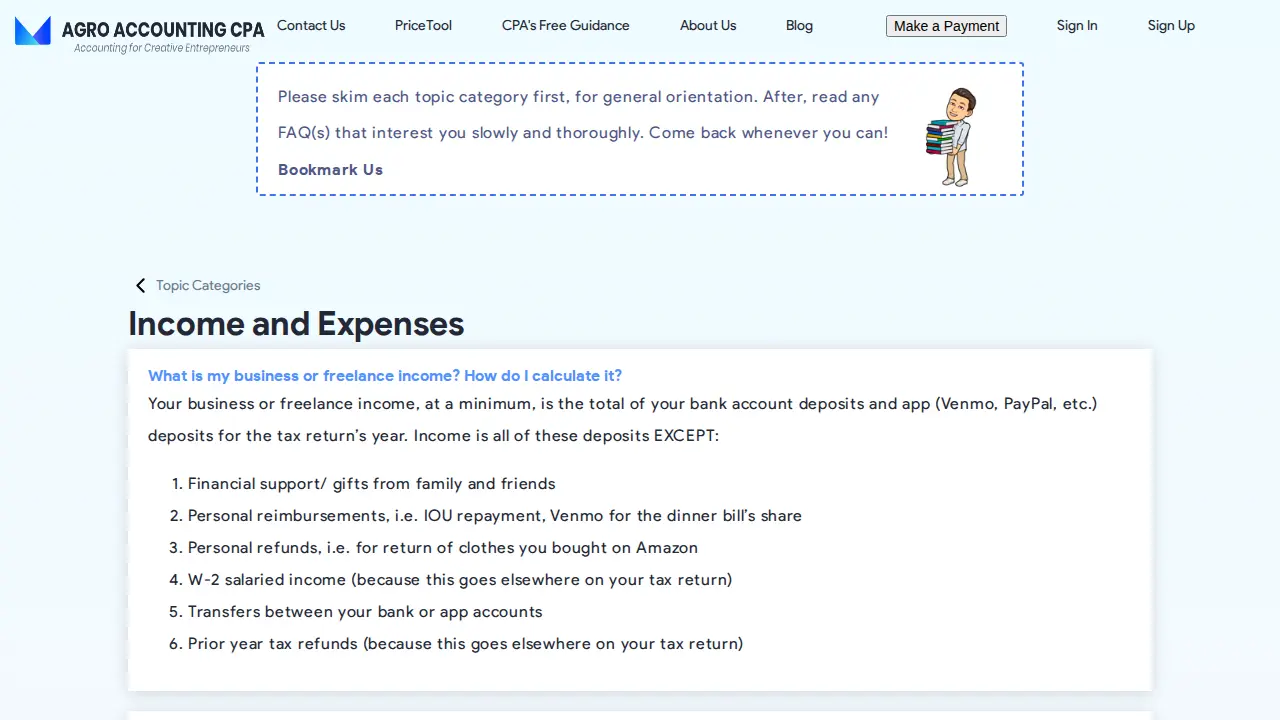Click the Accounting for Creative Entrepreneurs tagline

point(162,48)
